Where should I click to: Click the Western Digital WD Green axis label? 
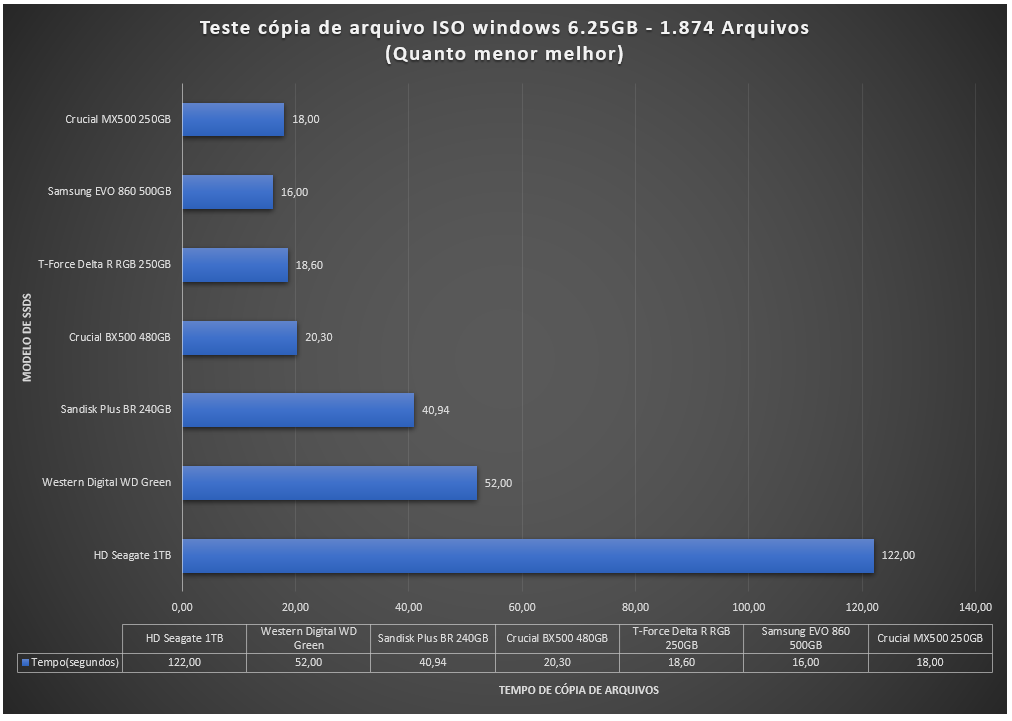point(106,483)
